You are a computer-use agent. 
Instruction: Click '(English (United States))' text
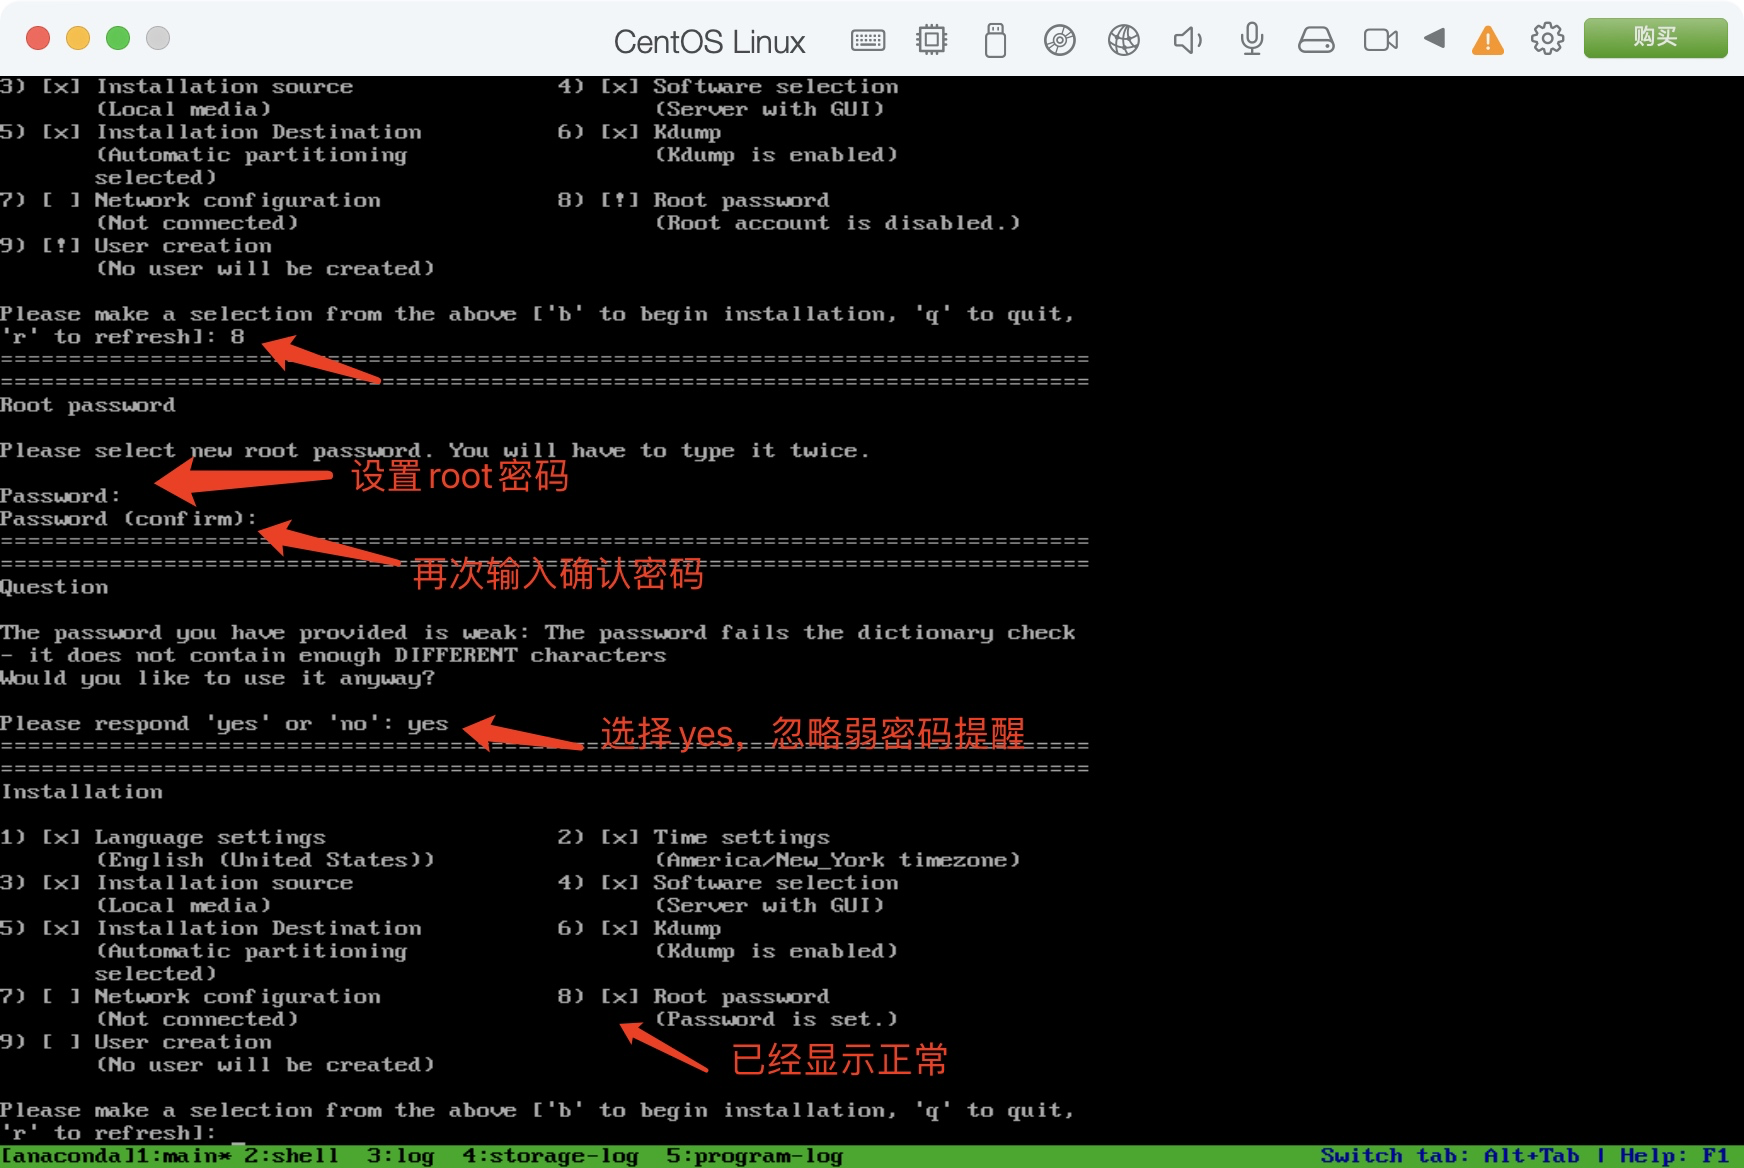point(265,860)
